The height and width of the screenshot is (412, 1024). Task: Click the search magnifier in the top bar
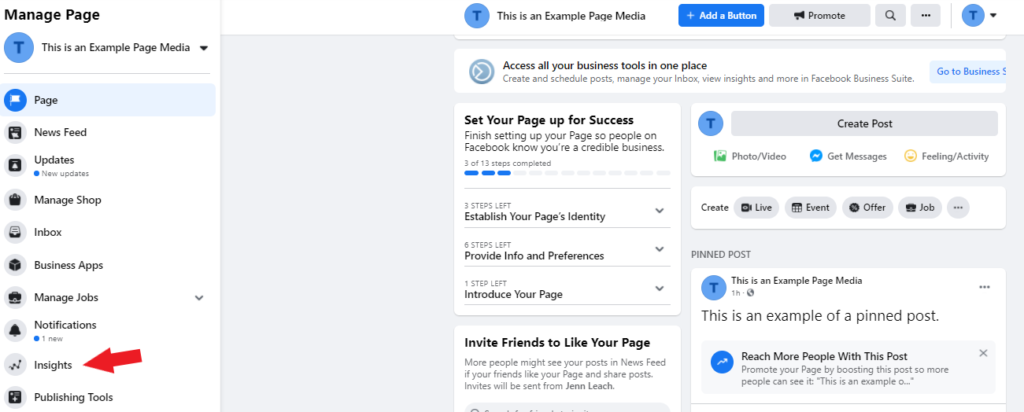[890, 16]
